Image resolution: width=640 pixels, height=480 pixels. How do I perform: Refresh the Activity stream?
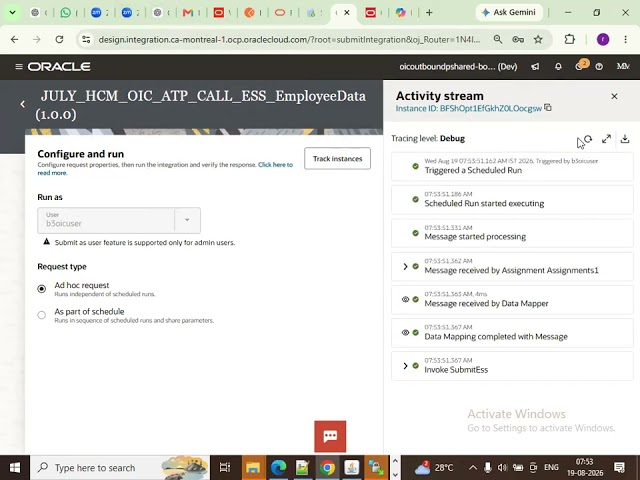tap(588, 139)
